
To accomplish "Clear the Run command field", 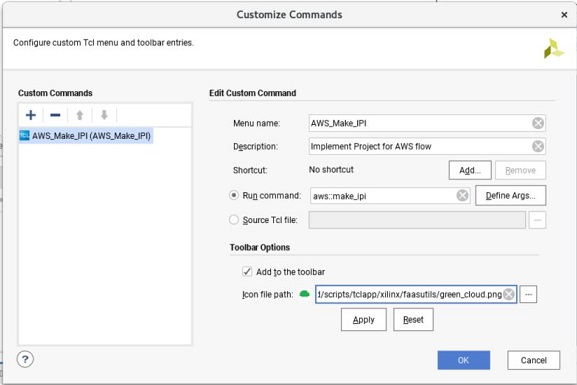I will [462, 195].
